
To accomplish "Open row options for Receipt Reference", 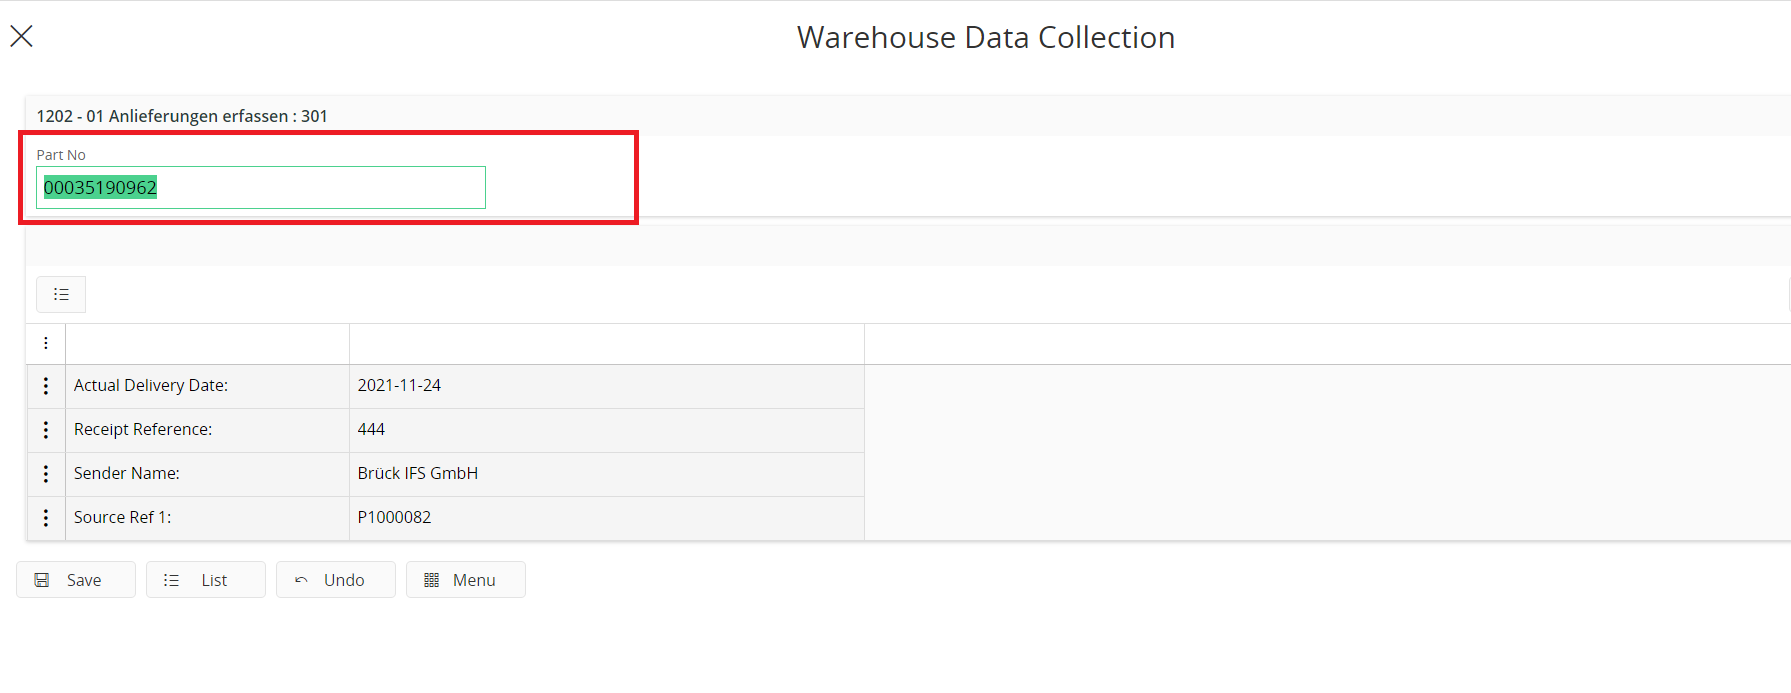I will tap(46, 430).
